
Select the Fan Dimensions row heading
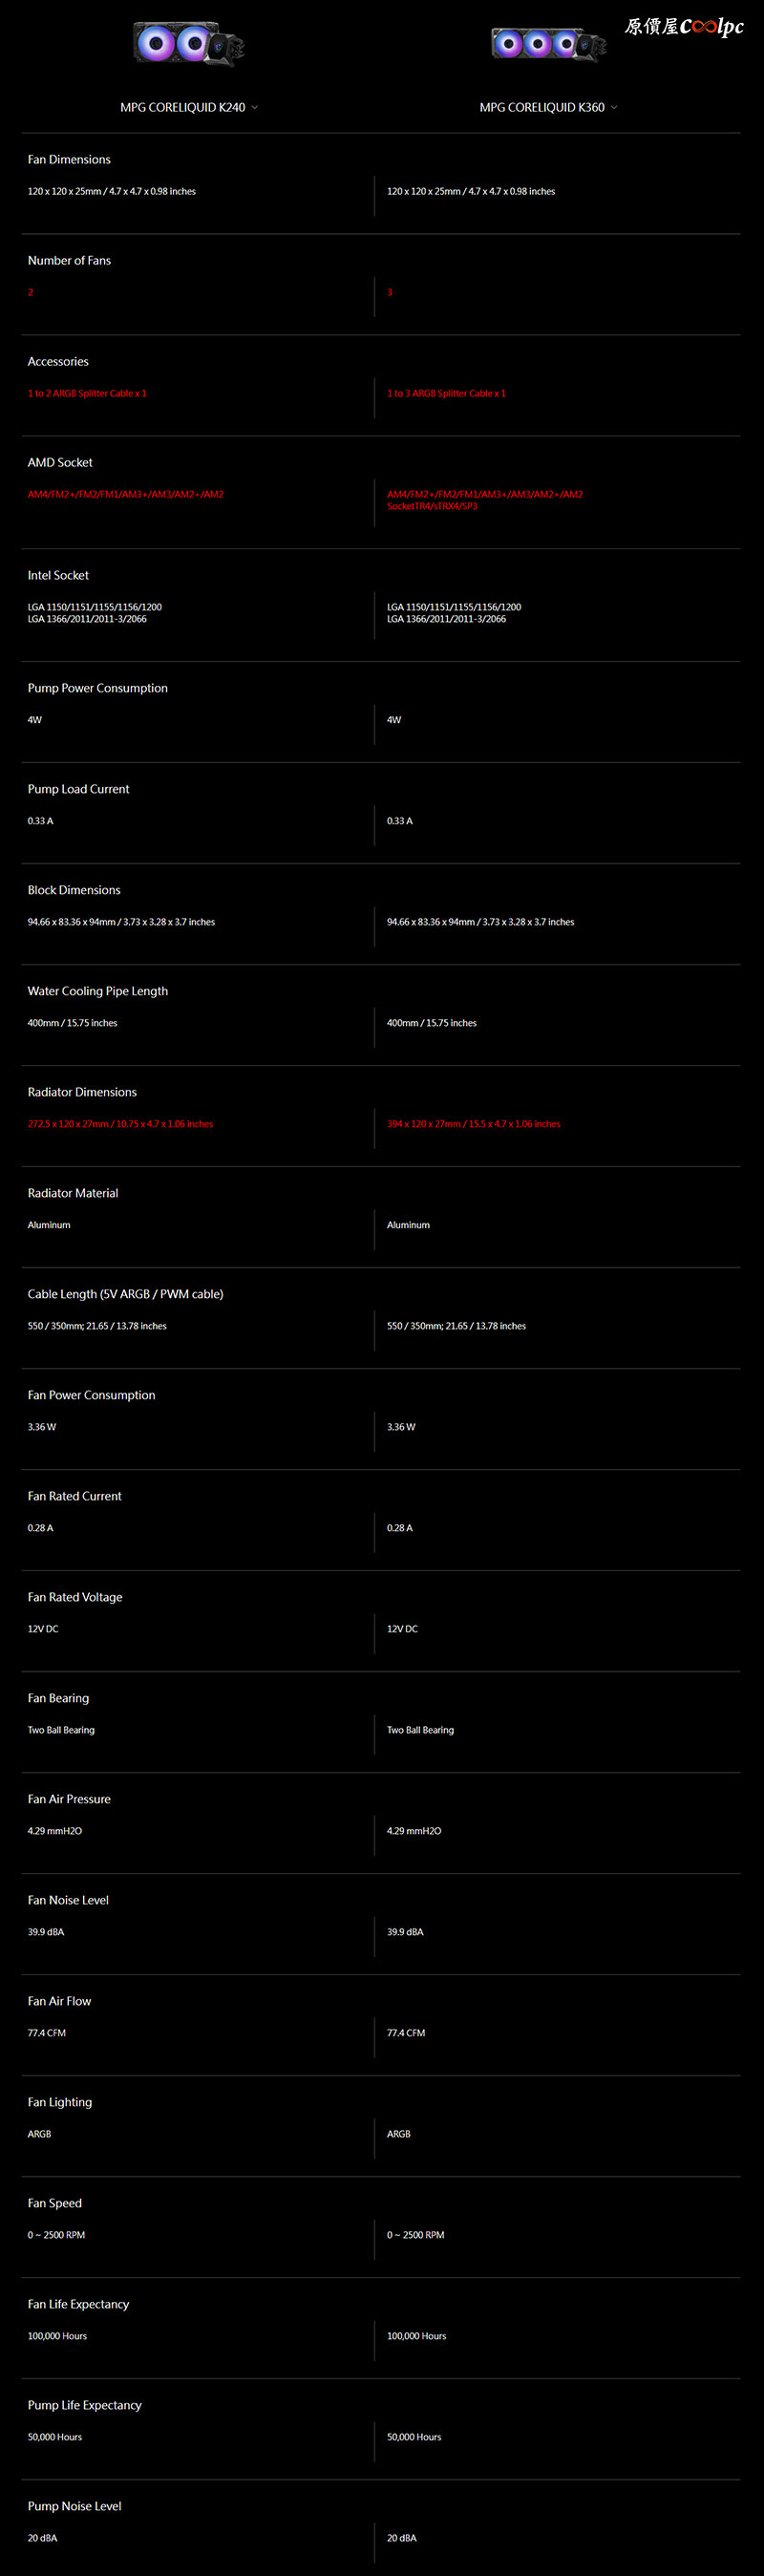(x=69, y=159)
